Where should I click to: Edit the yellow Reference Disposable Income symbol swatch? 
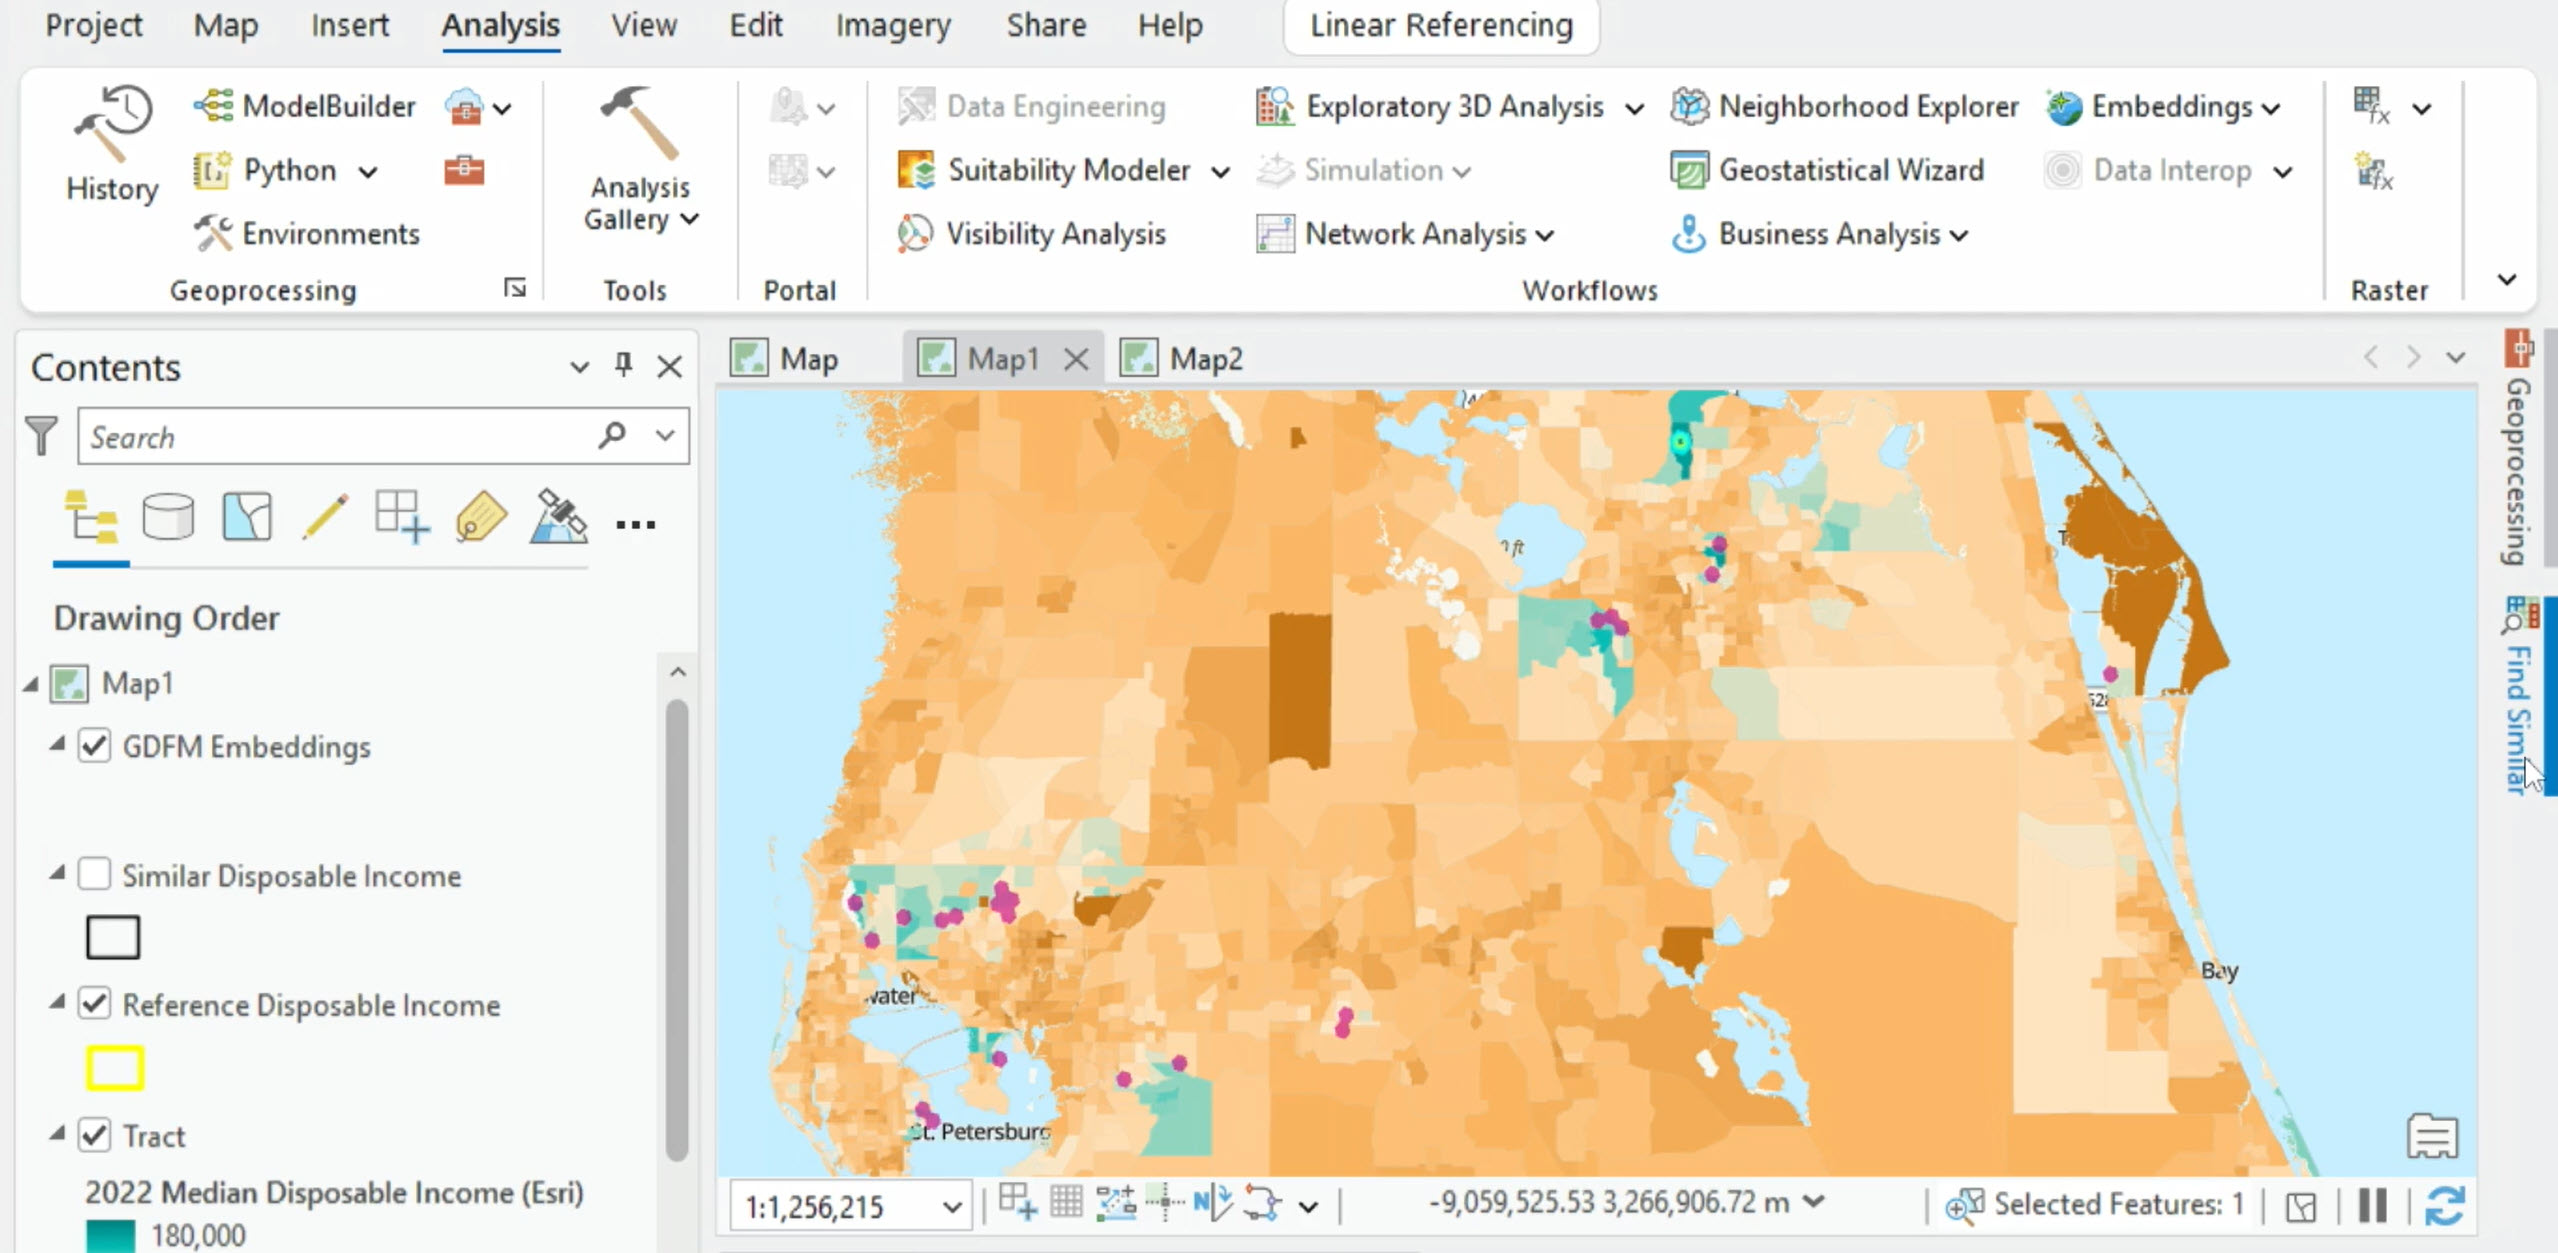115,1066
